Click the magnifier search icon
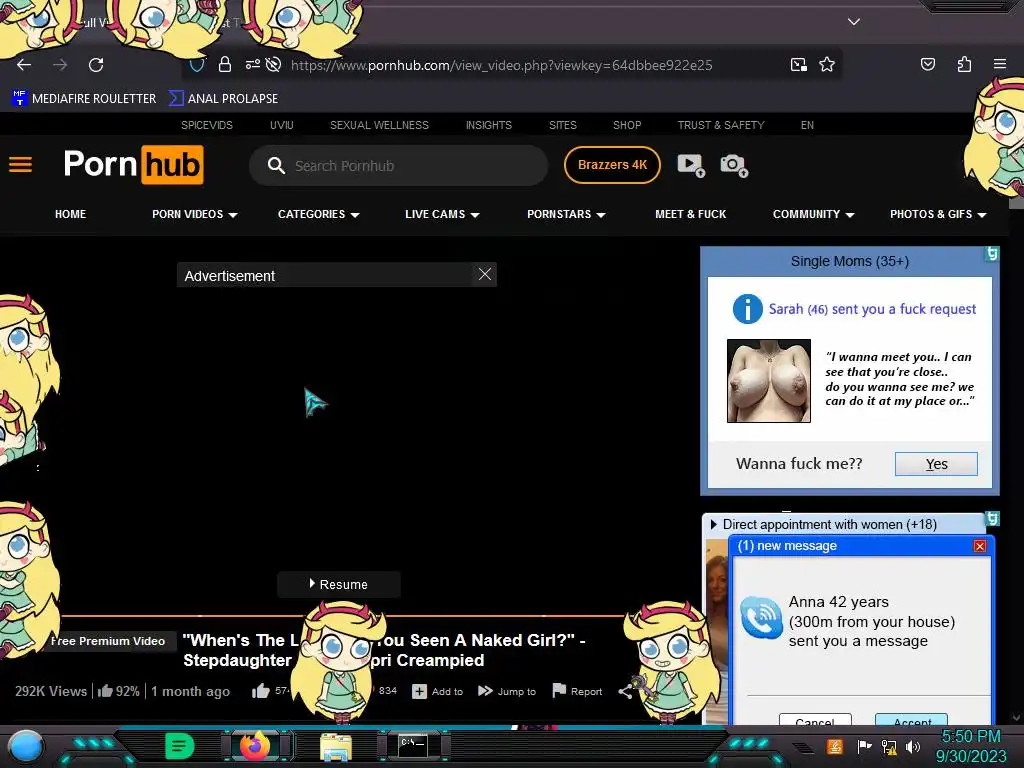The image size is (1024, 768). coord(276,165)
